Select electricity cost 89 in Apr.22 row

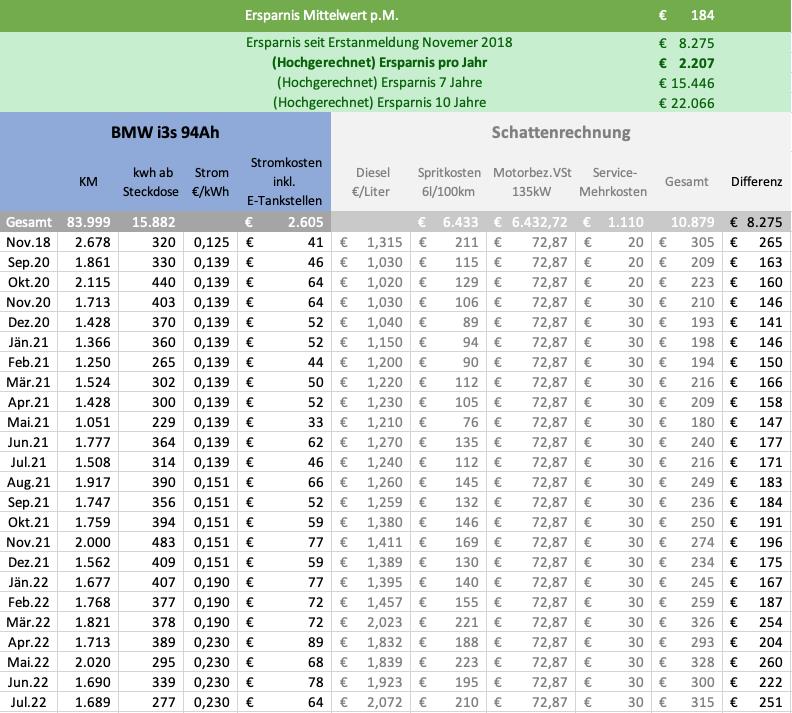click(316, 642)
